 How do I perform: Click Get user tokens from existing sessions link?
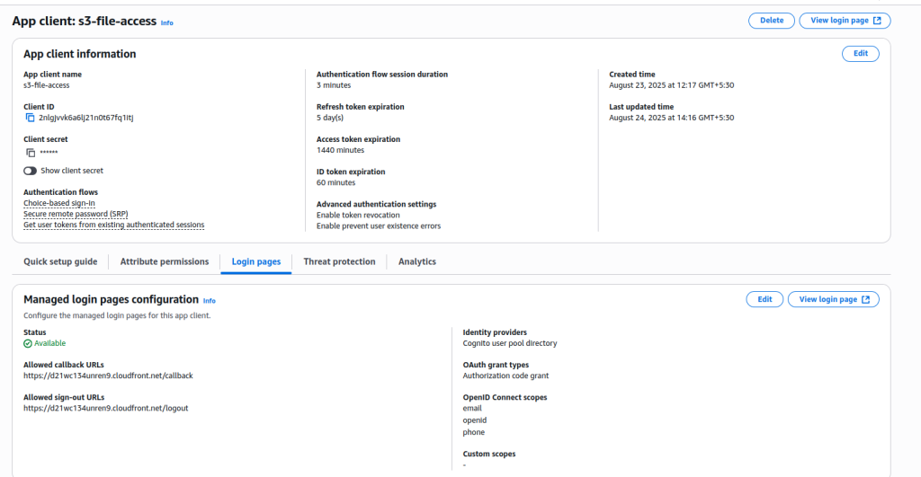(x=114, y=225)
